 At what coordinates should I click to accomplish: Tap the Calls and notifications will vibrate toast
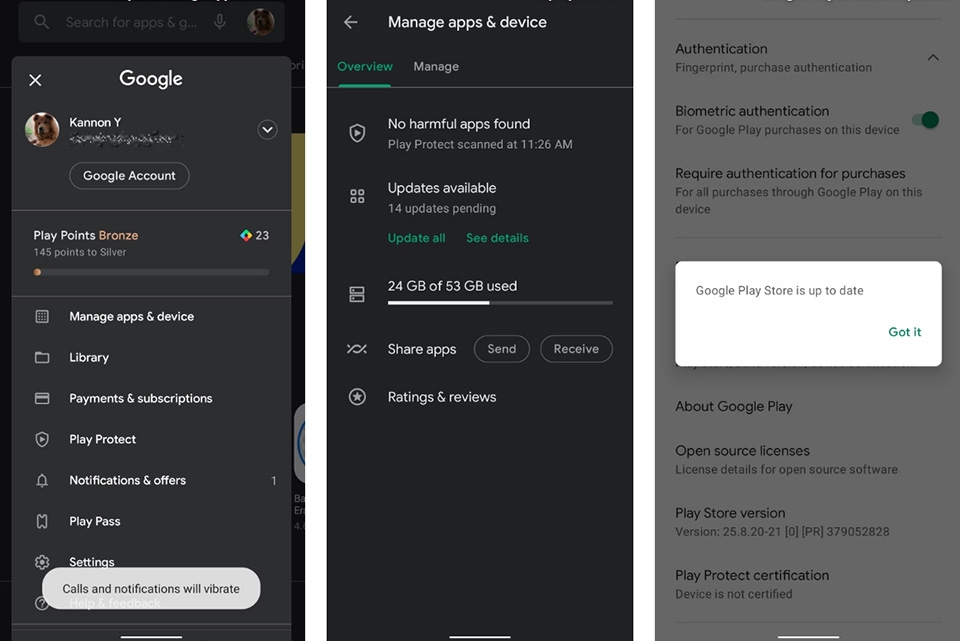(x=151, y=588)
